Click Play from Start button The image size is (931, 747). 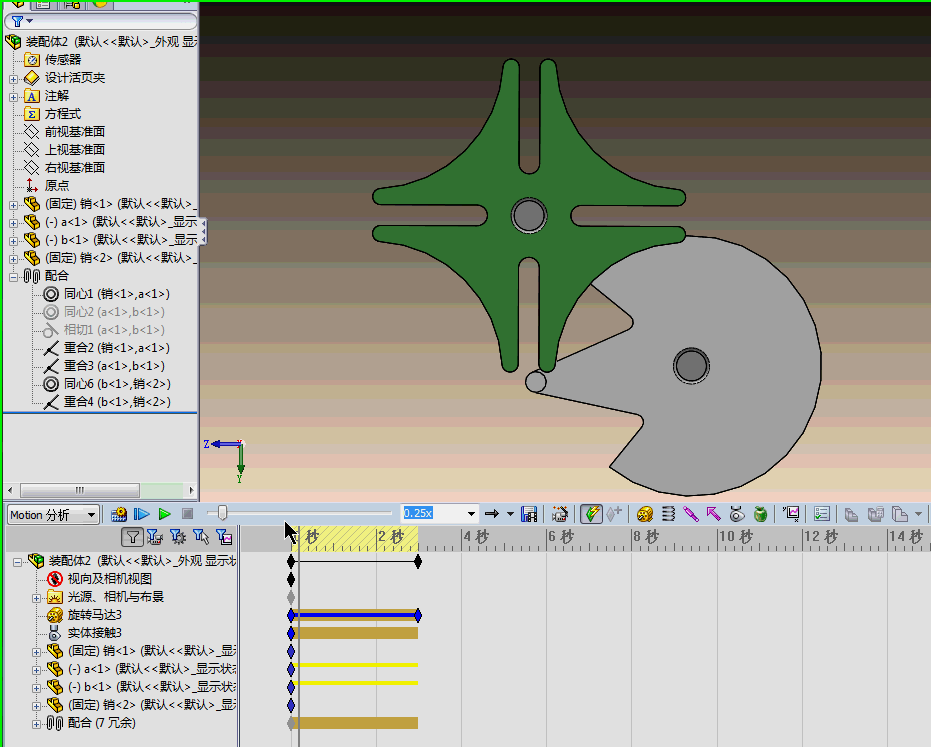pos(142,514)
